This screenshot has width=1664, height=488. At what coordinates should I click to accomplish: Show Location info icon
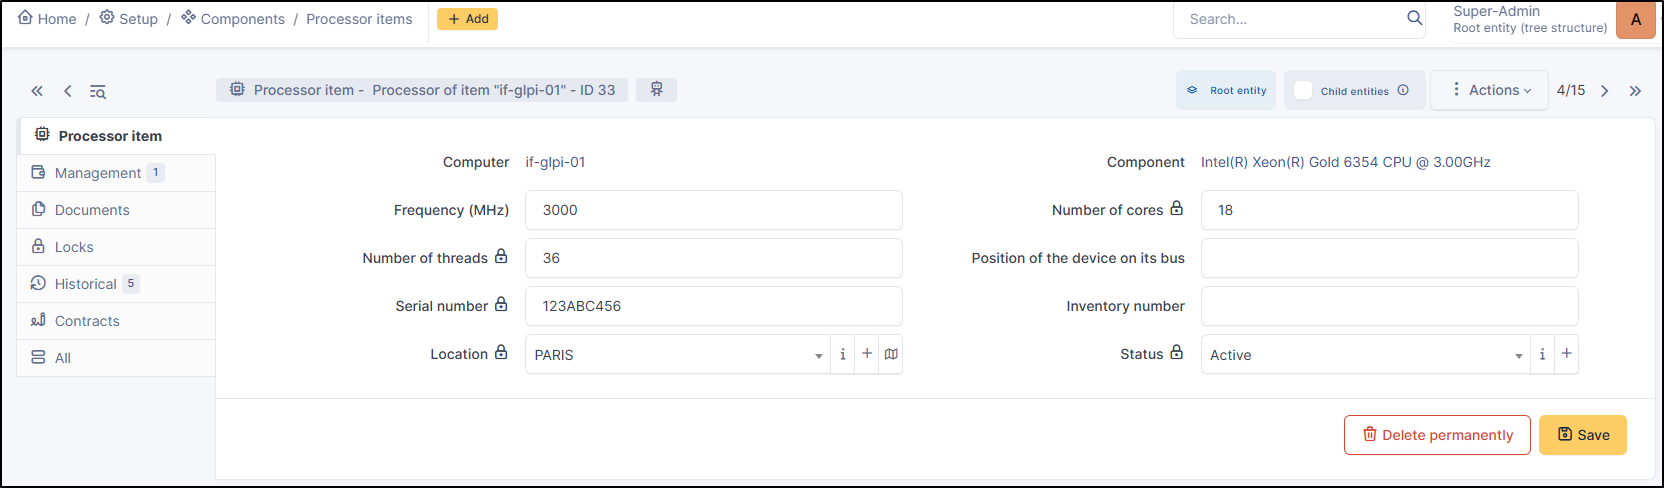843,354
